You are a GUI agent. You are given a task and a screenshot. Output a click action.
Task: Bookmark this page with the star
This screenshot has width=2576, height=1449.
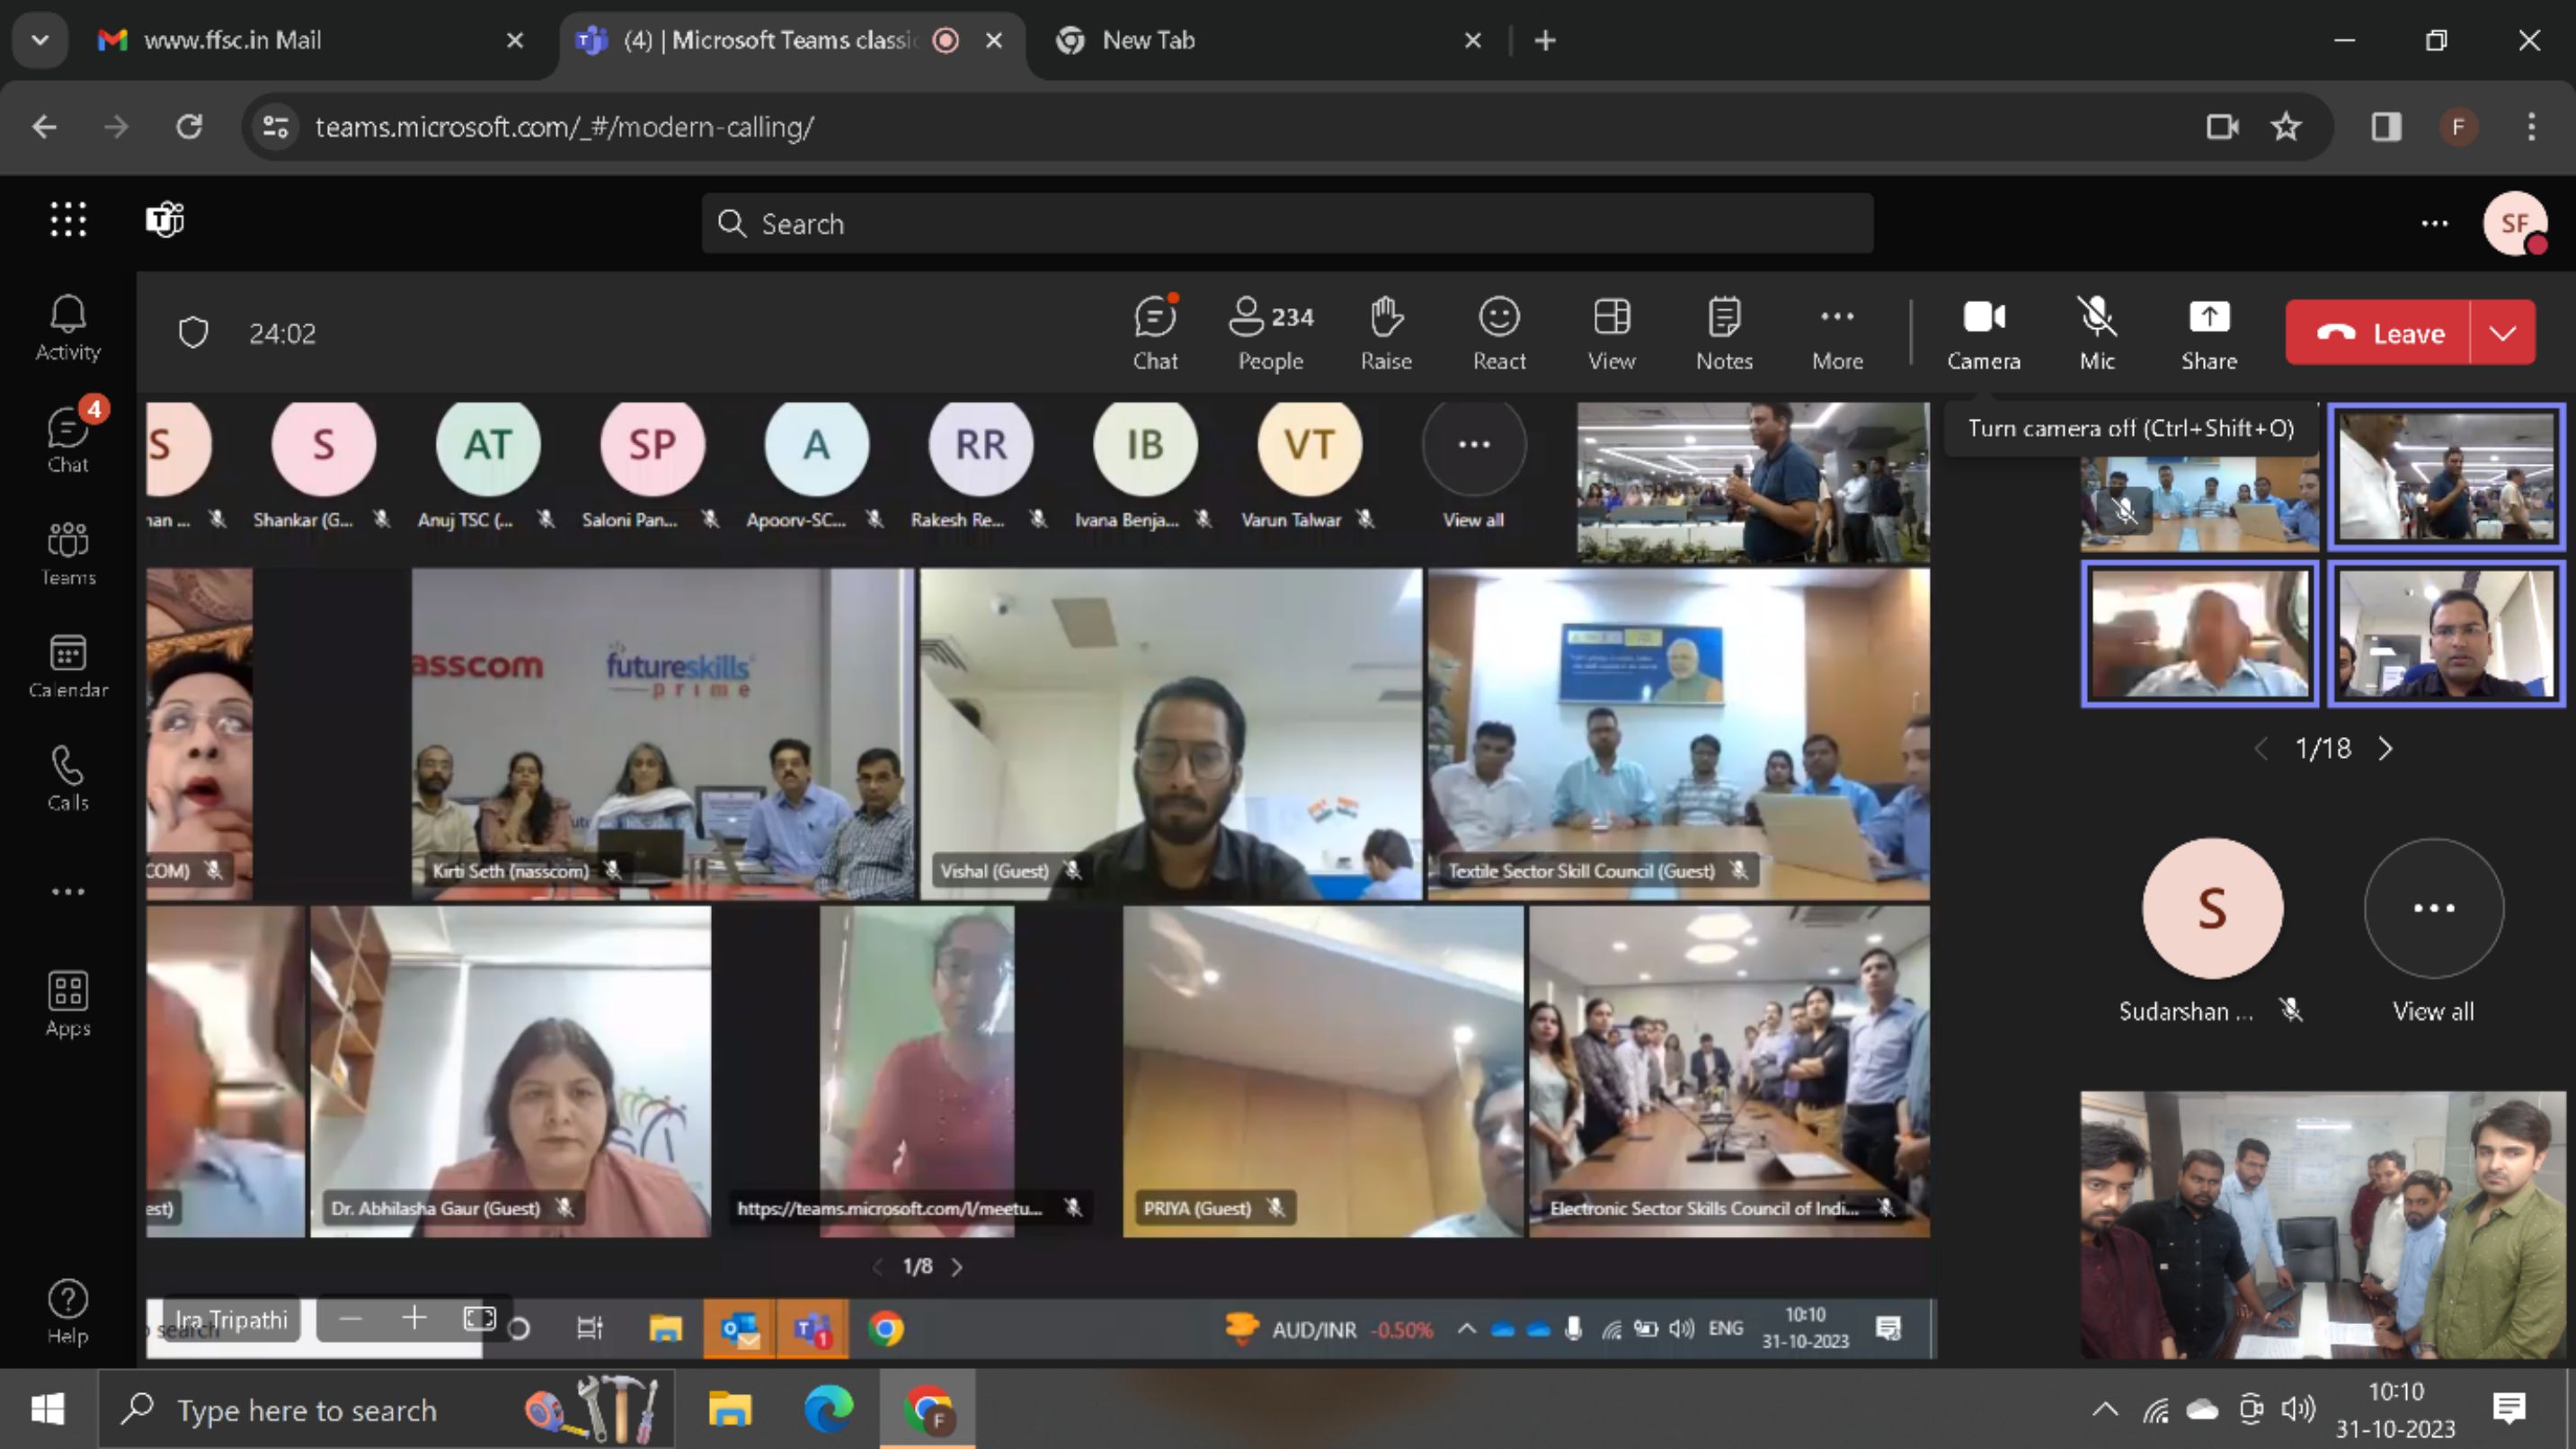click(x=2286, y=127)
